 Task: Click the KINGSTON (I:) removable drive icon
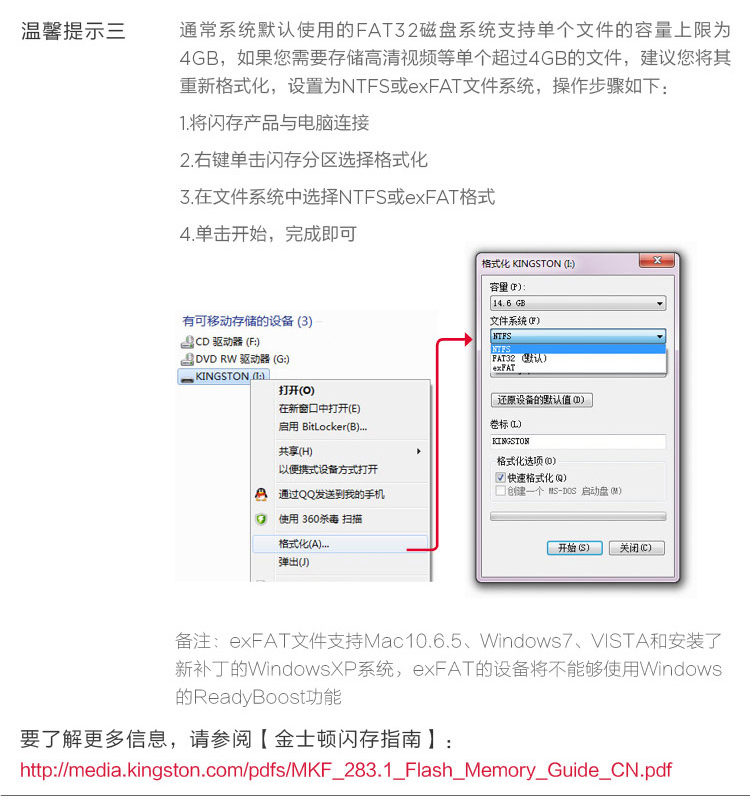[187, 377]
